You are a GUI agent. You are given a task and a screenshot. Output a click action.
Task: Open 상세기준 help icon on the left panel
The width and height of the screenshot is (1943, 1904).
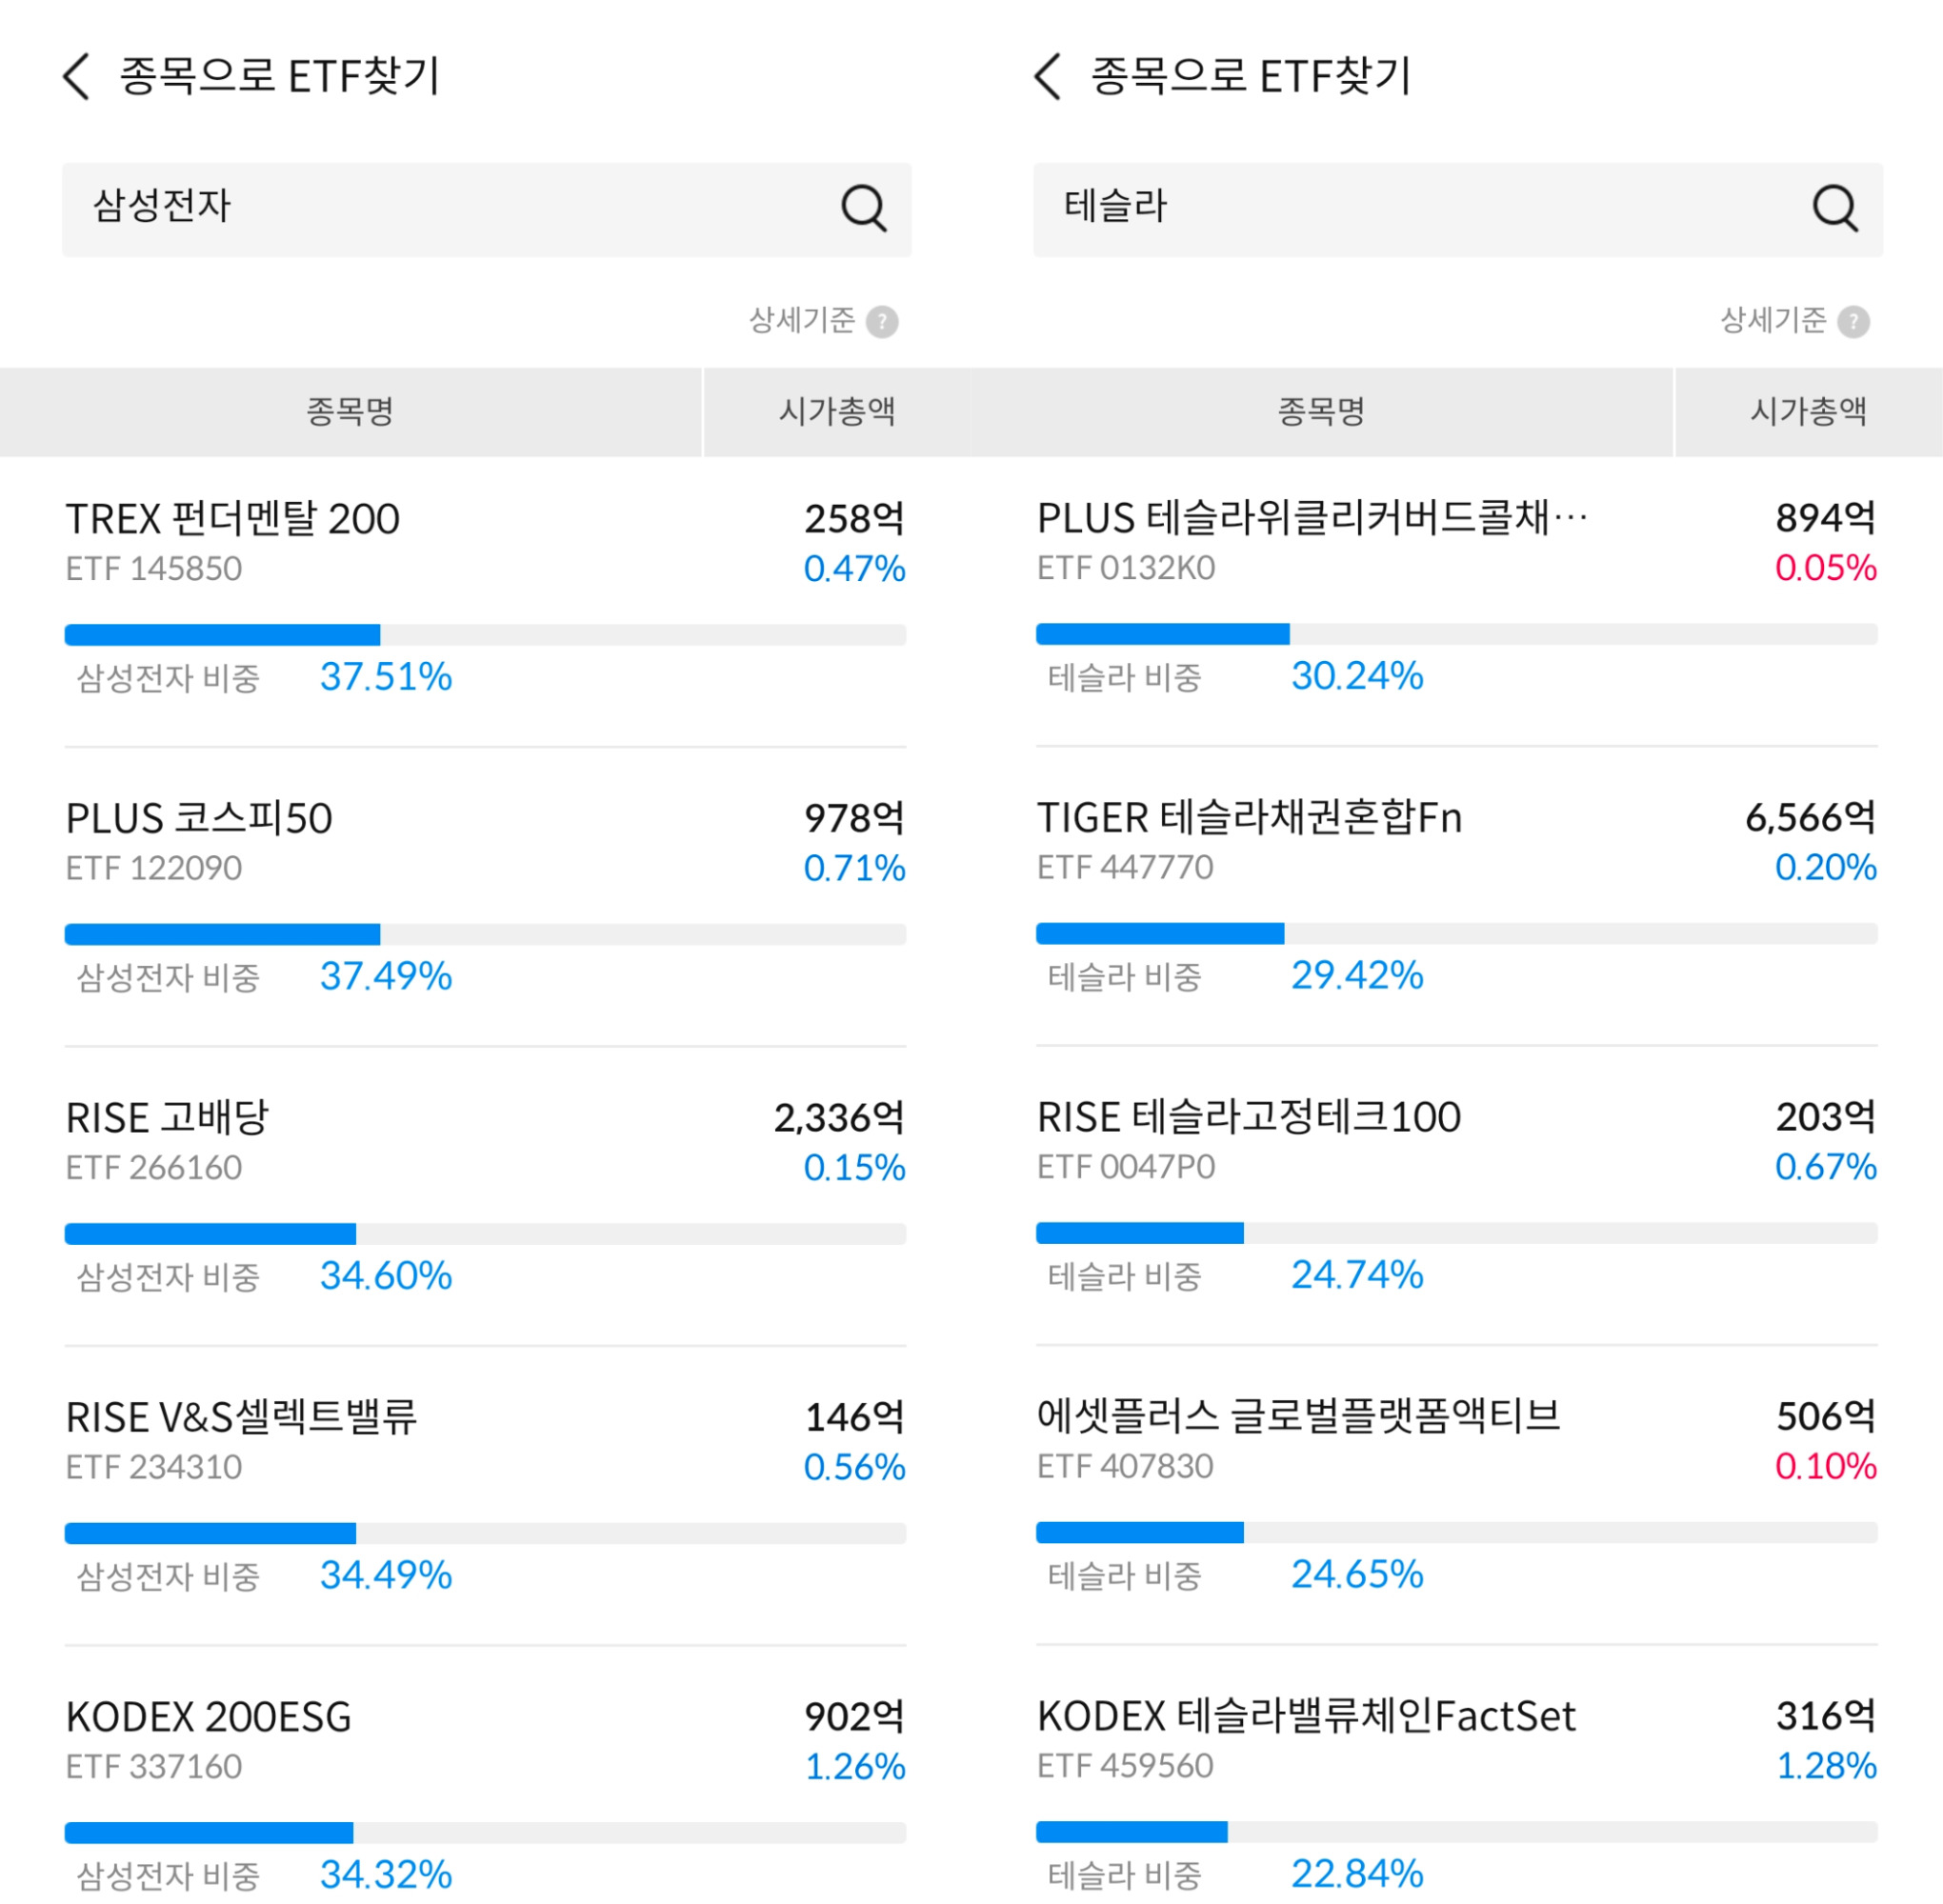[x=882, y=322]
